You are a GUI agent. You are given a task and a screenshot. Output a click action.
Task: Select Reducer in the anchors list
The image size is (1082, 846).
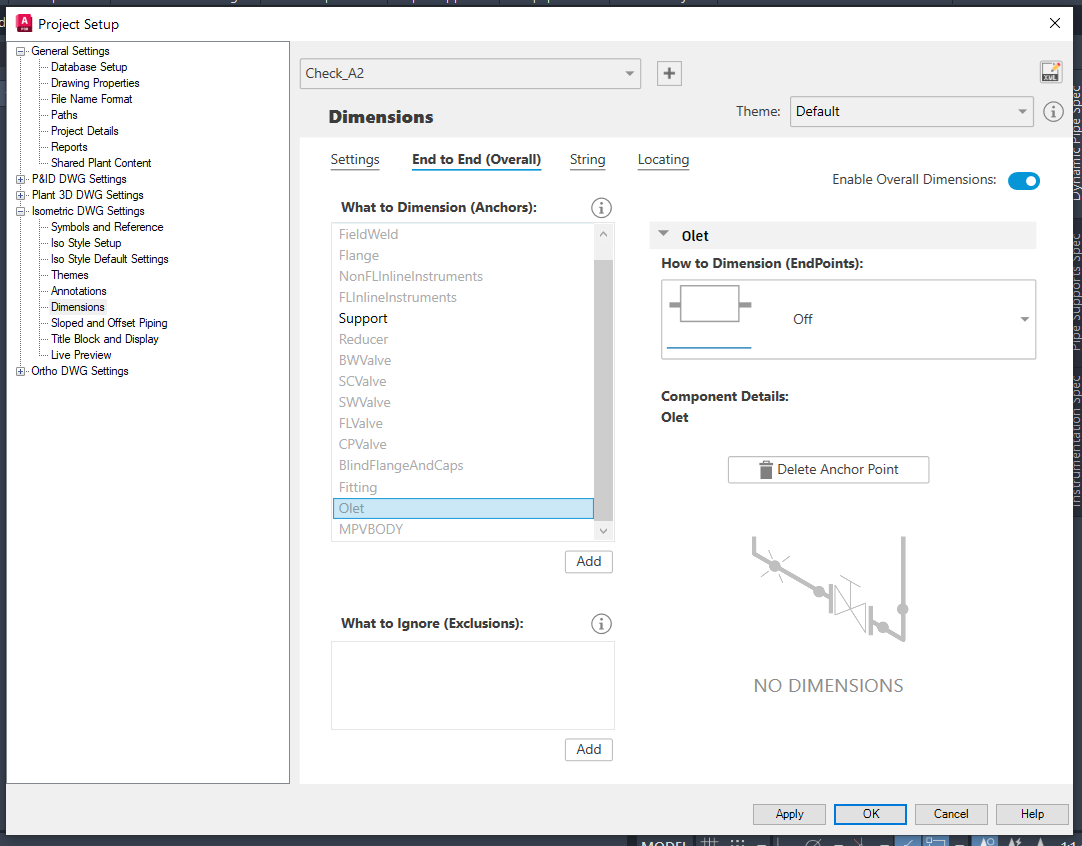[x=462, y=340]
